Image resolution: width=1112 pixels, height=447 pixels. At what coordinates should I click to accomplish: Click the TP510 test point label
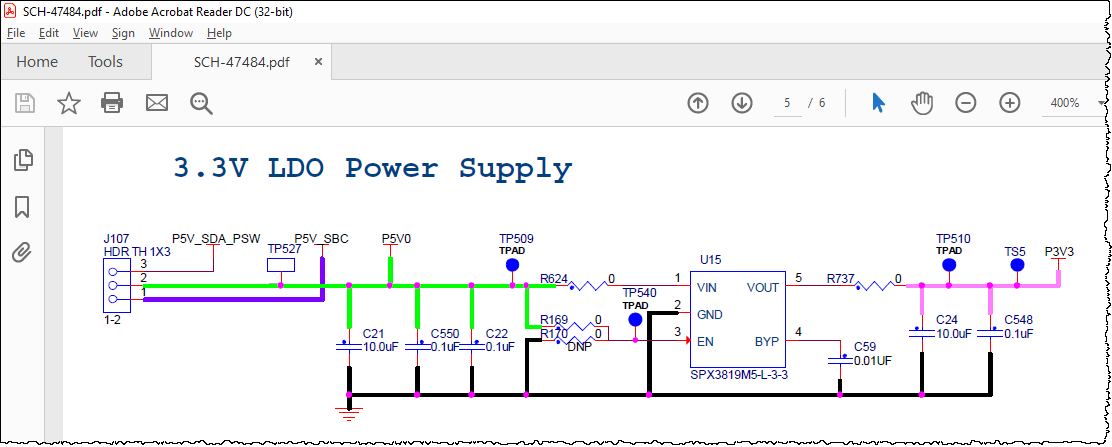coord(953,239)
